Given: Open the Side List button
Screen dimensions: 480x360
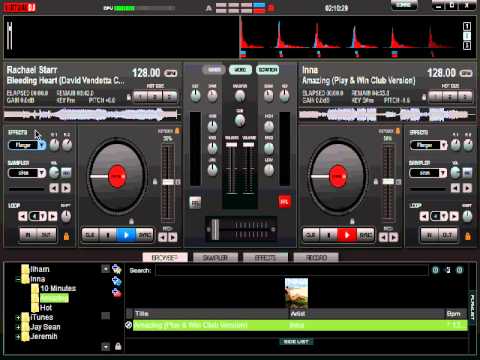Looking at the screenshot, I should 296,342.
